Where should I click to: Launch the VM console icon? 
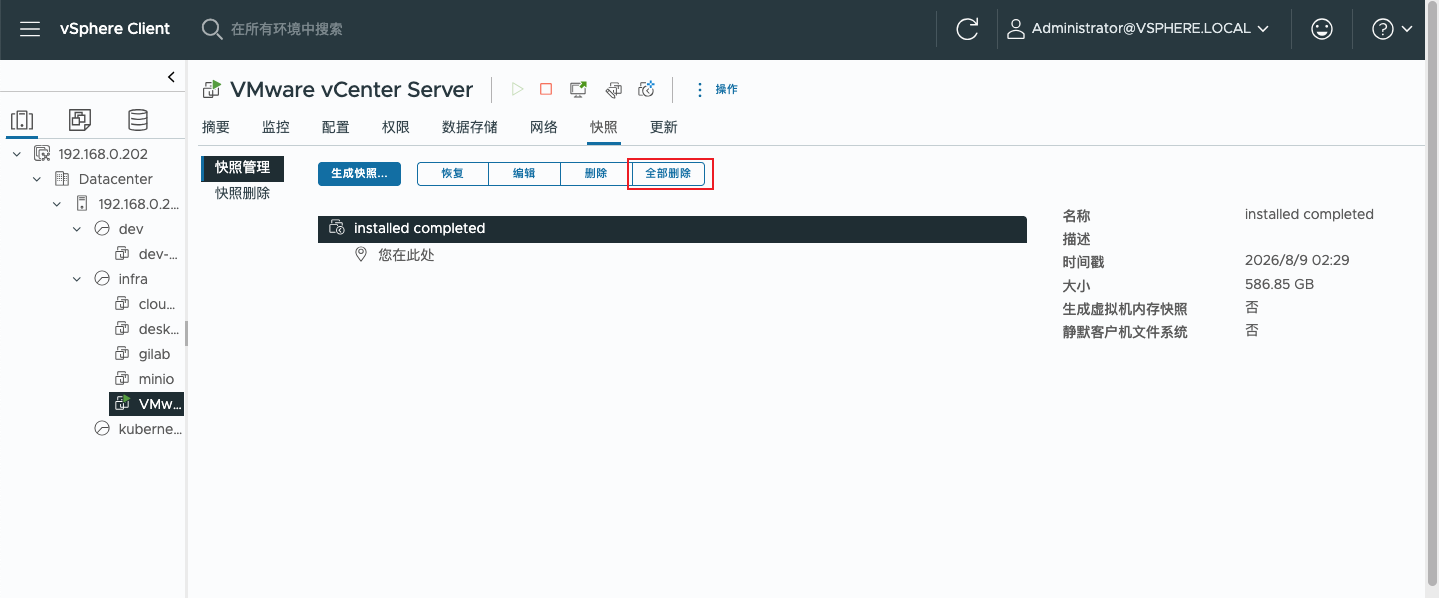(578, 89)
